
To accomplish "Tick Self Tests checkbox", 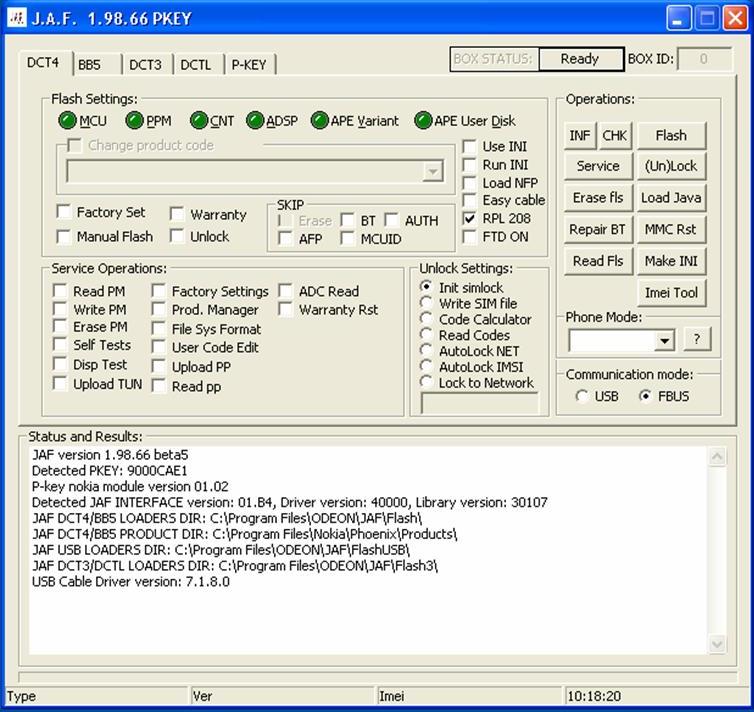I will 60,345.
